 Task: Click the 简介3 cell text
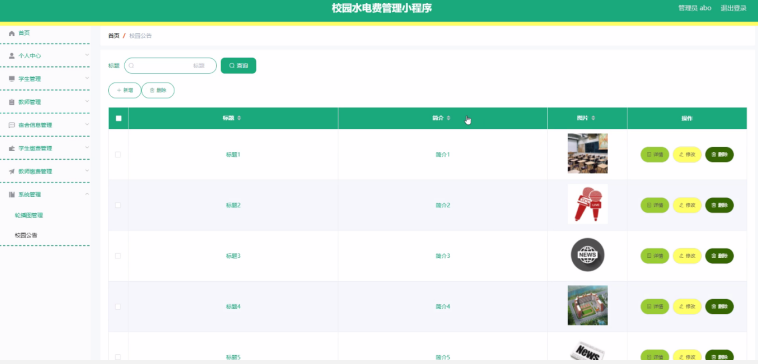pyautogui.click(x=443, y=256)
